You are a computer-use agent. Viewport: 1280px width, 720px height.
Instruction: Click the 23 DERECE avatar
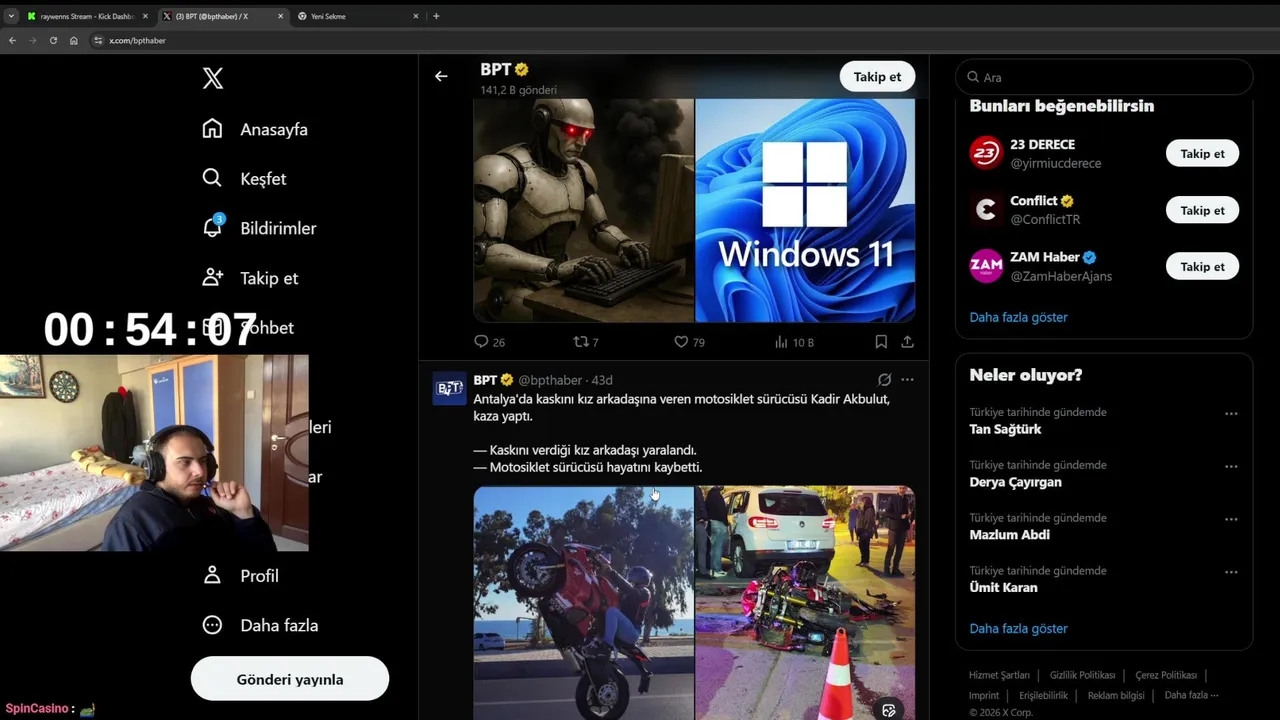click(x=986, y=153)
